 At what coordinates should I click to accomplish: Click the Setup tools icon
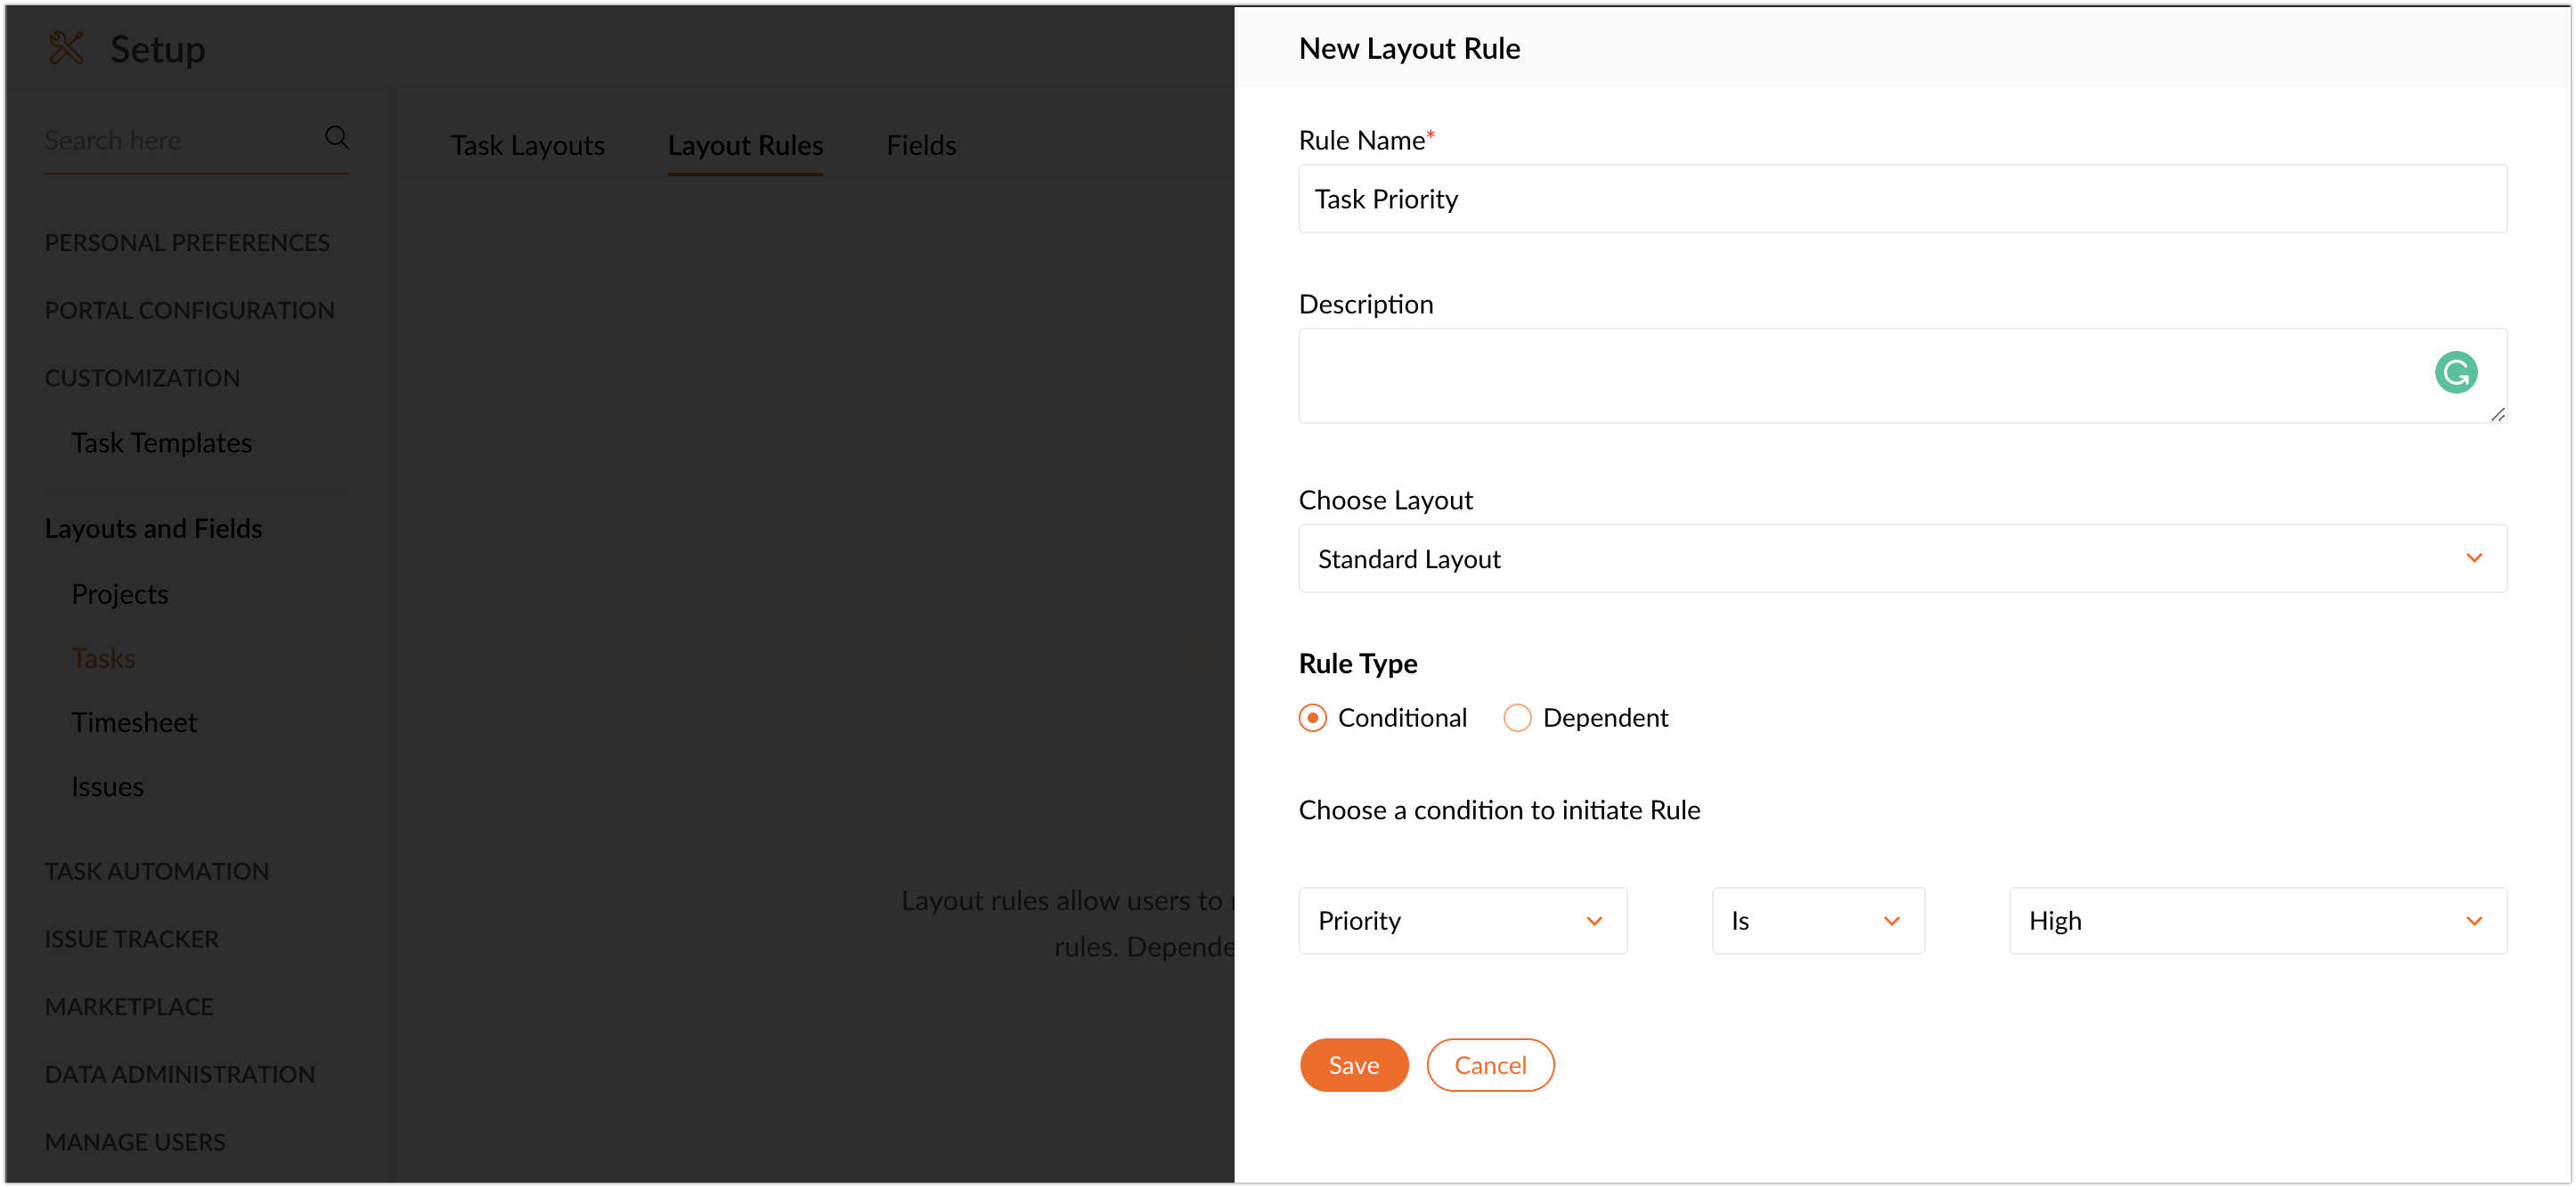coord(67,48)
